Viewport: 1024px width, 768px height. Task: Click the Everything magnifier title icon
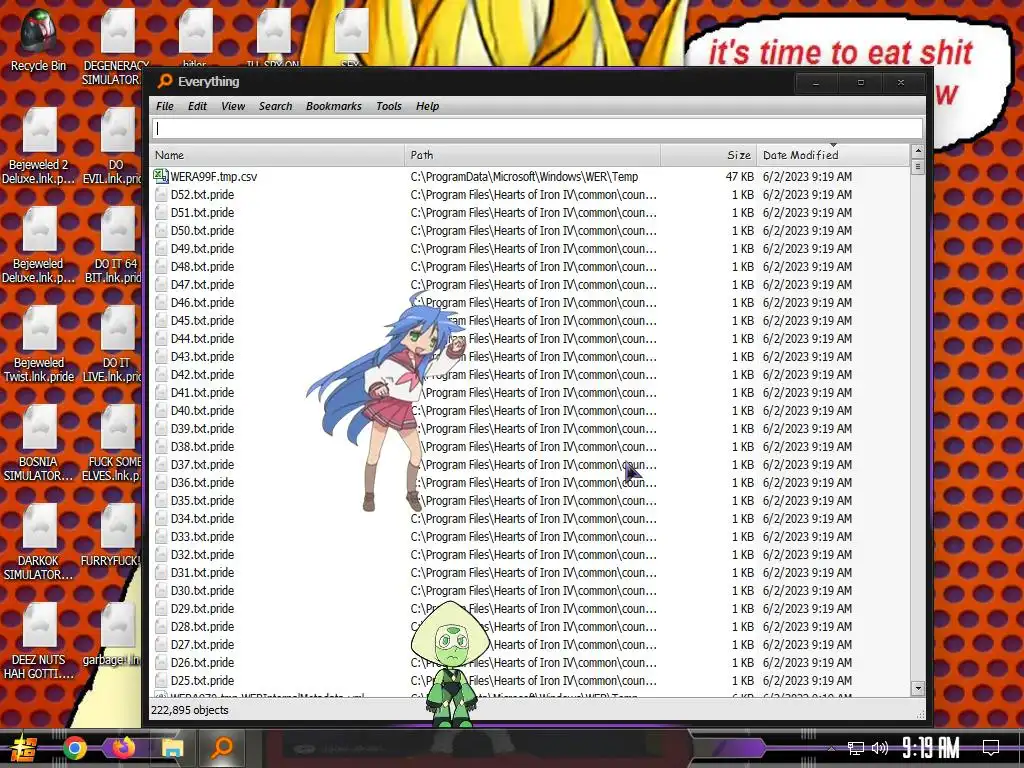(x=165, y=81)
